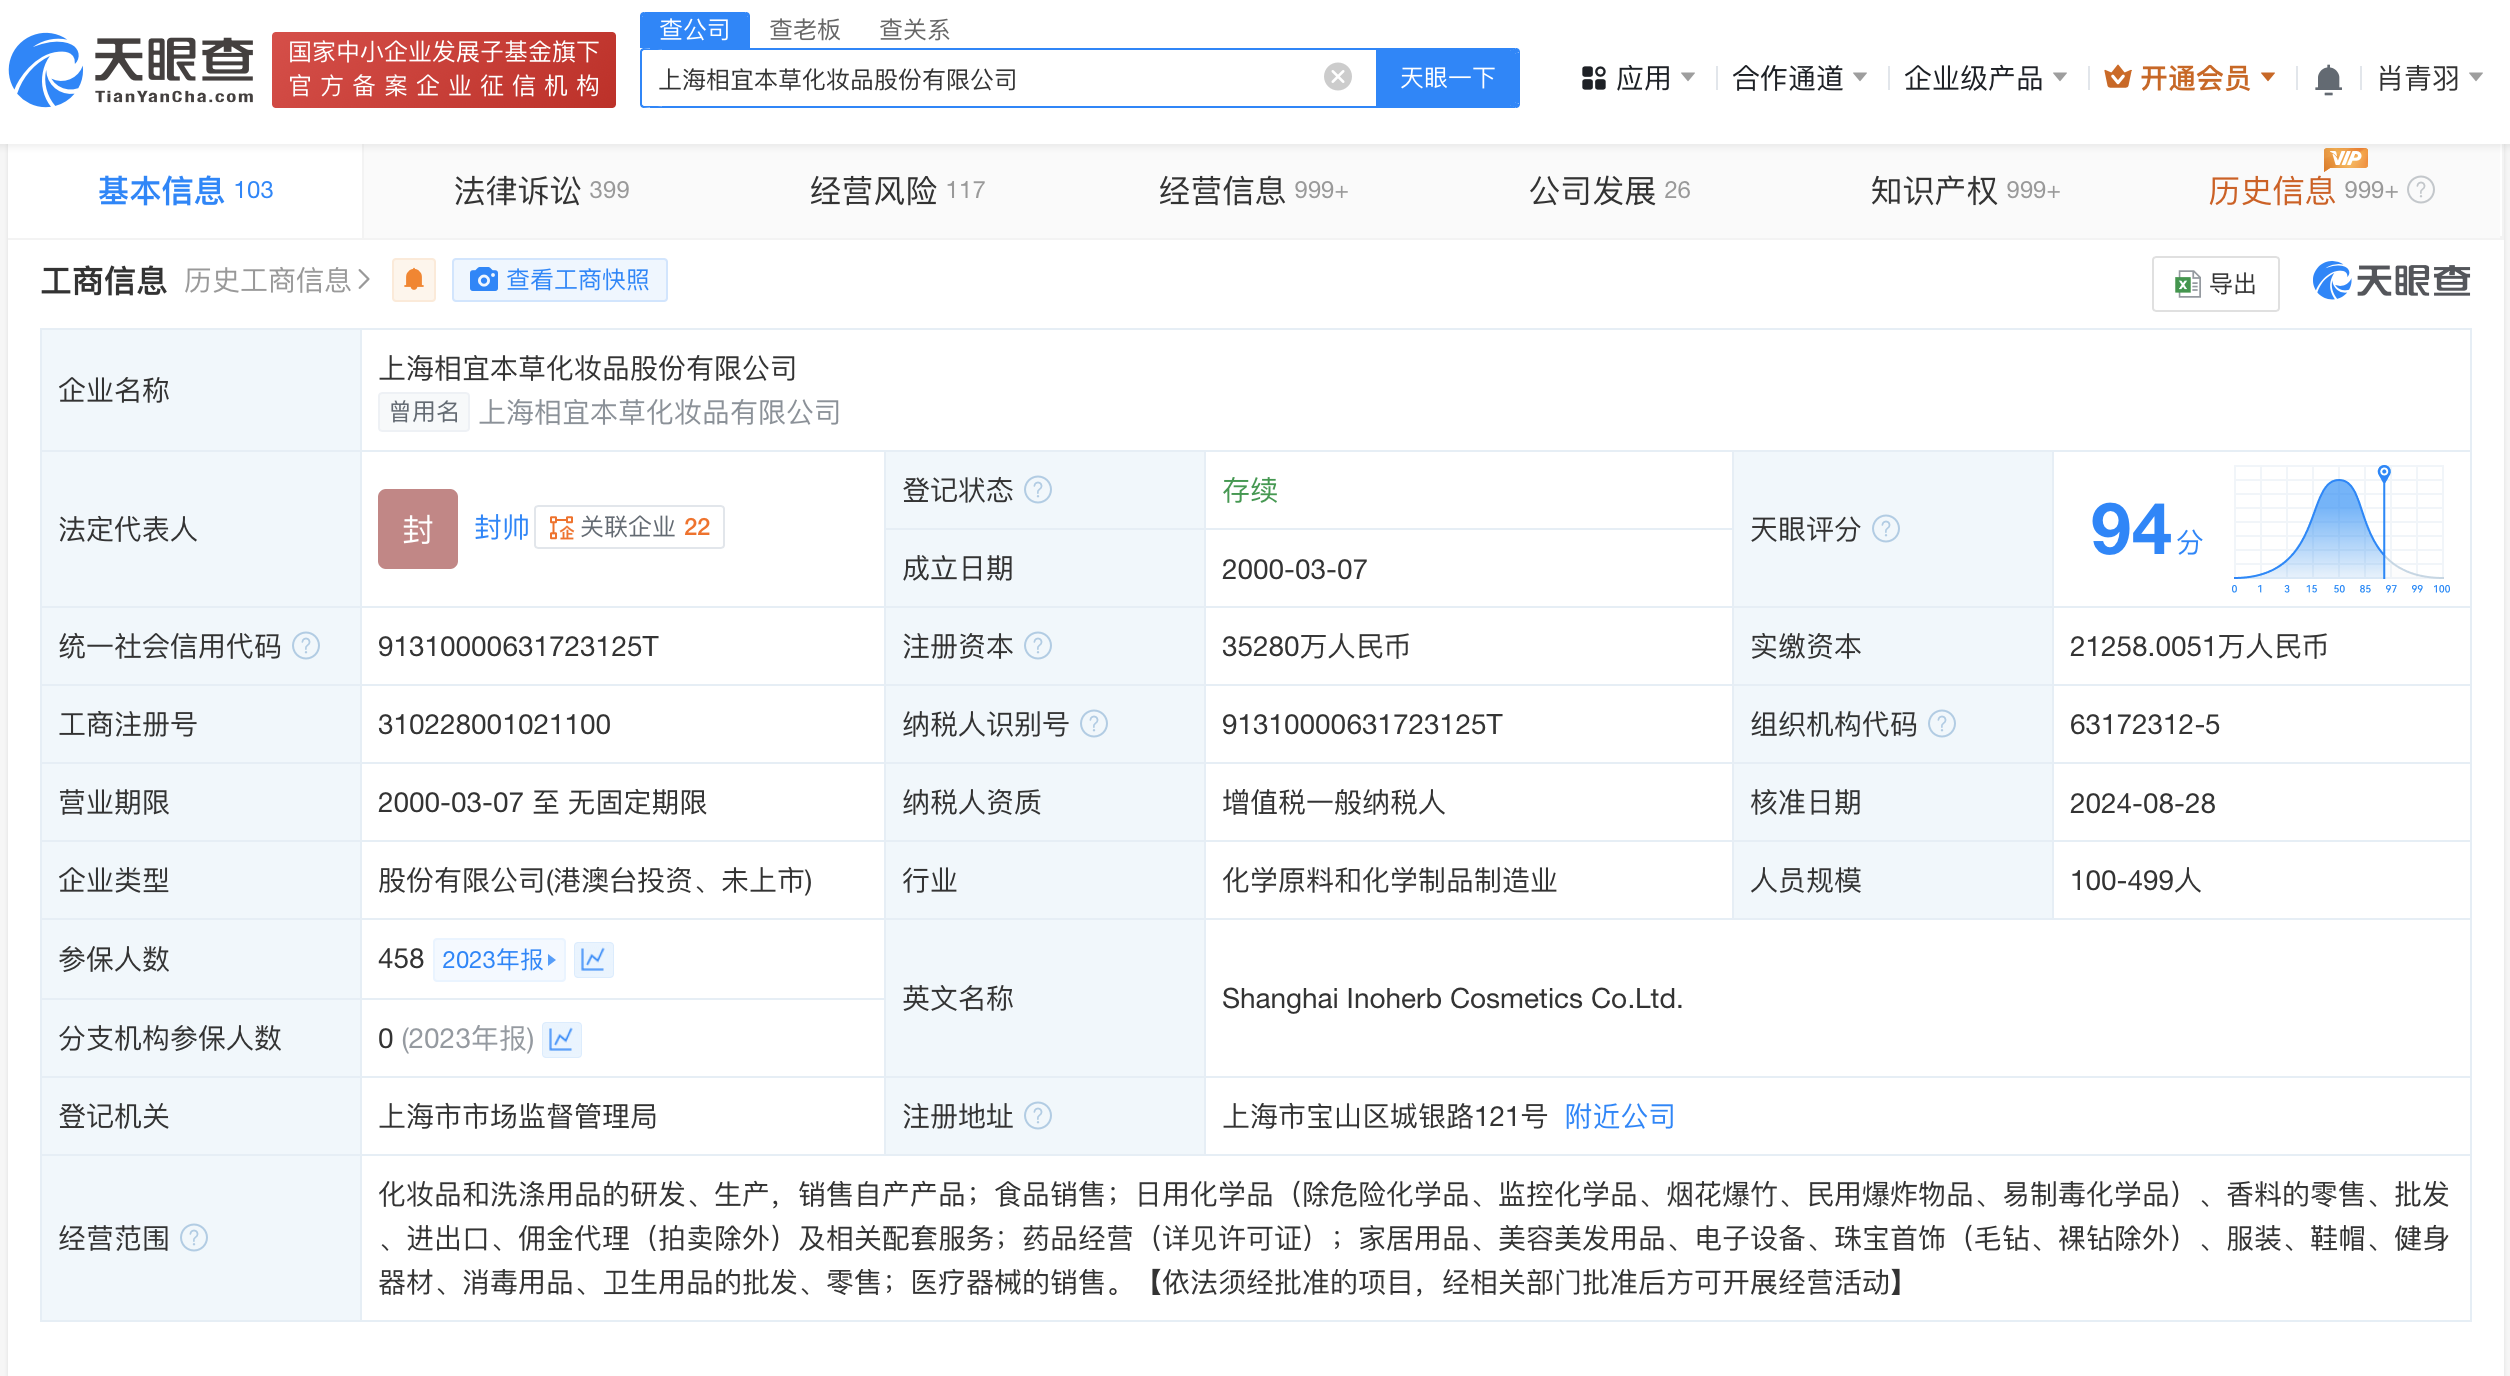Open the 知识产权 tab

(x=1965, y=190)
